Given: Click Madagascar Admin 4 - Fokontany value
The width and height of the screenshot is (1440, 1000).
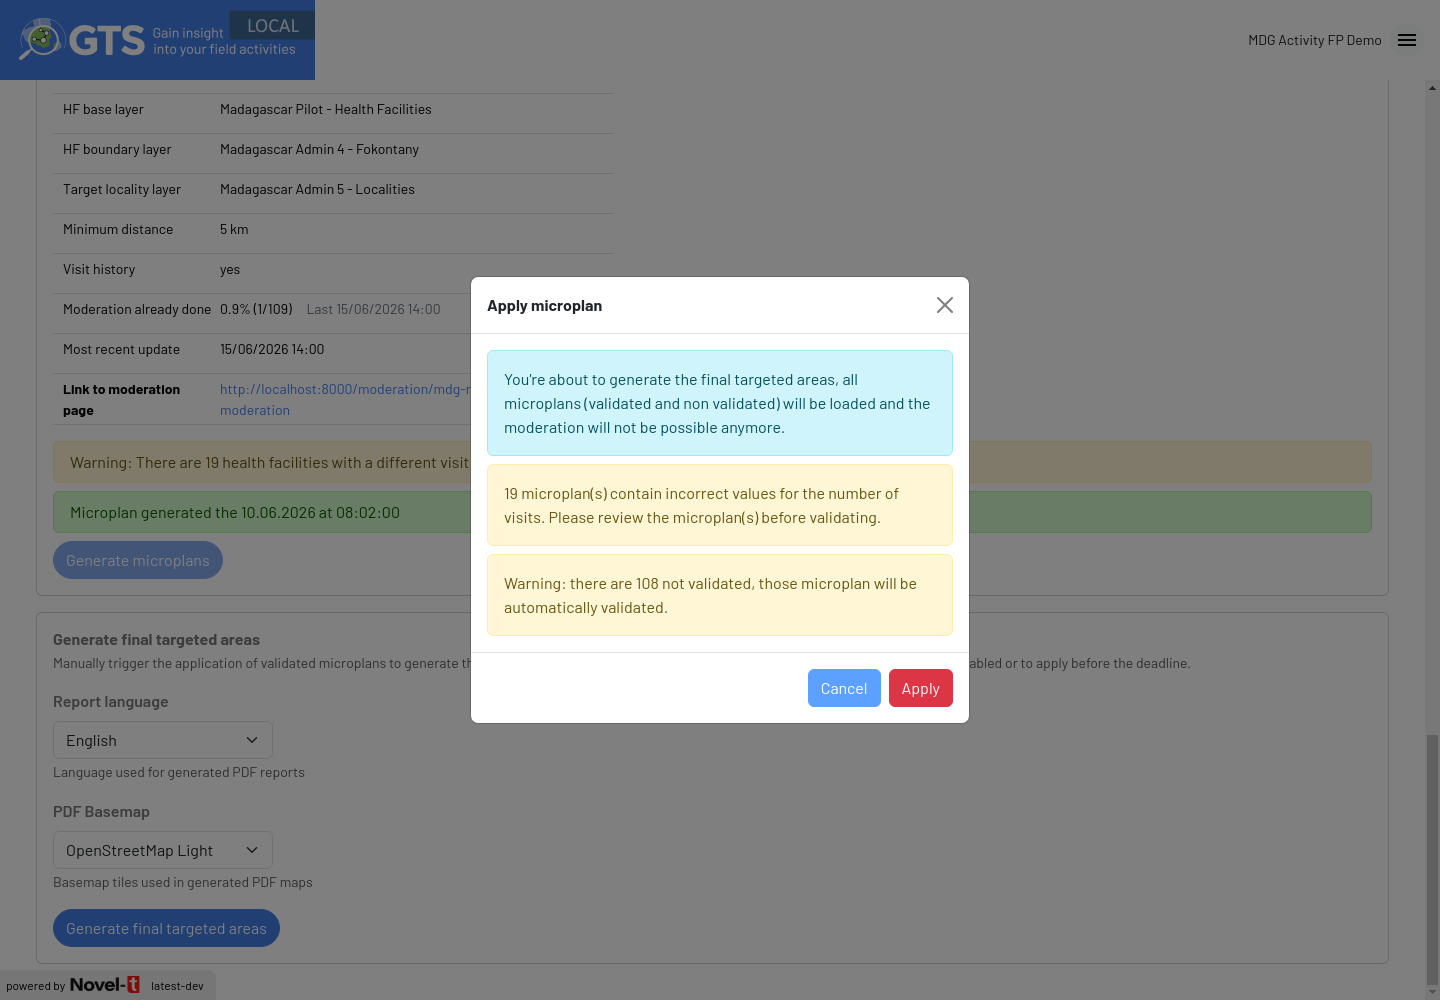Looking at the screenshot, I should tap(319, 149).
